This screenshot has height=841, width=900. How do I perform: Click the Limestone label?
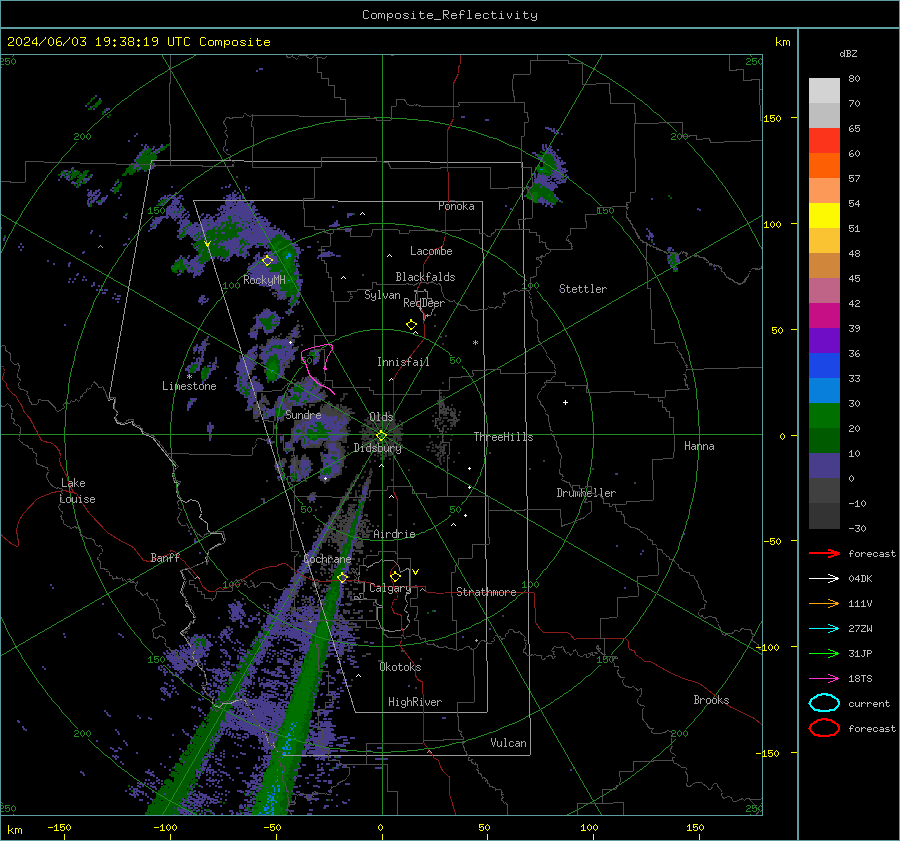click(189, 386)
